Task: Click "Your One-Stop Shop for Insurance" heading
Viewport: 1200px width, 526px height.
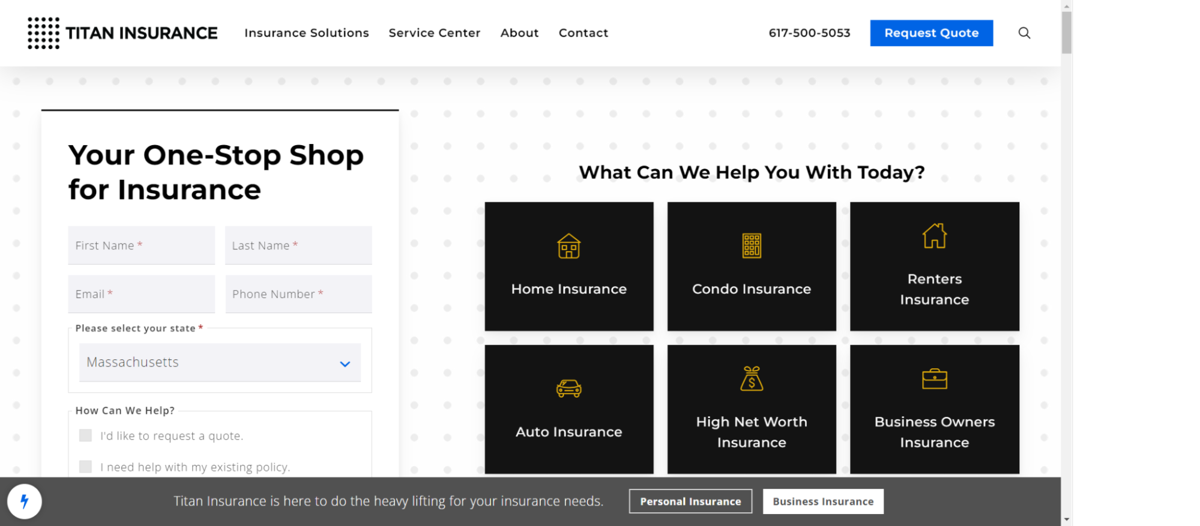Action: (x=216, y=172)
